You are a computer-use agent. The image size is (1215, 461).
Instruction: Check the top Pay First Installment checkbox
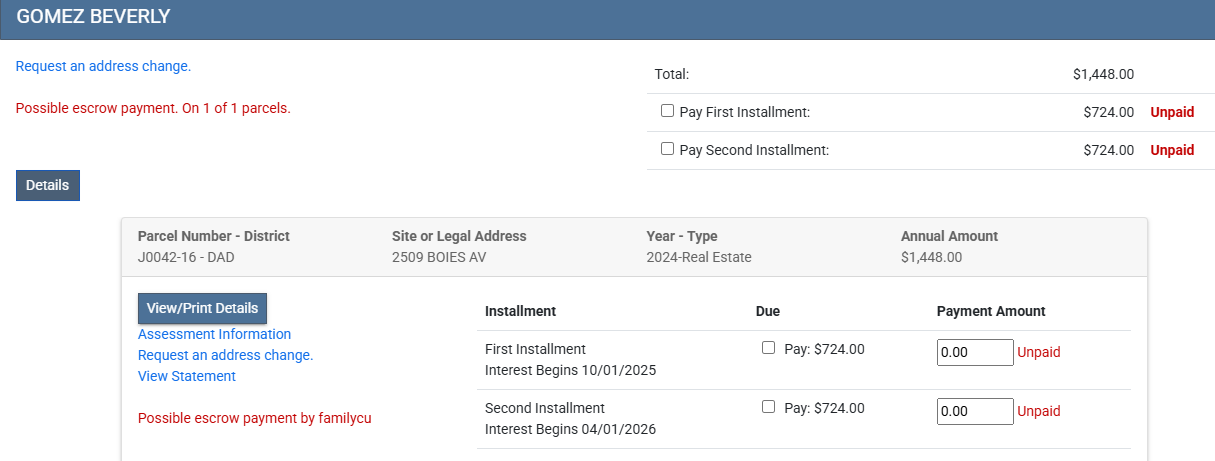667,112
